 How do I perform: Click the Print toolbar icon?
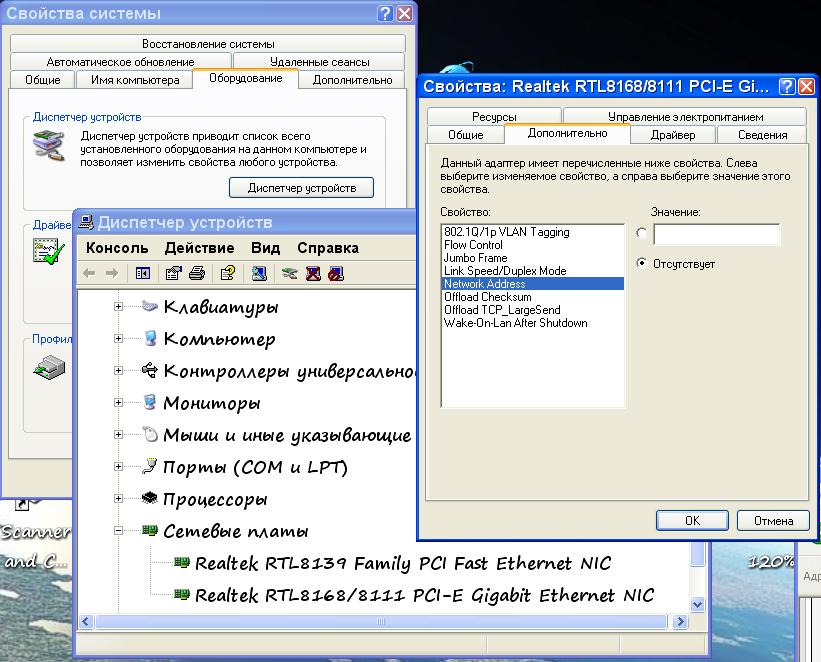(197, 273)
